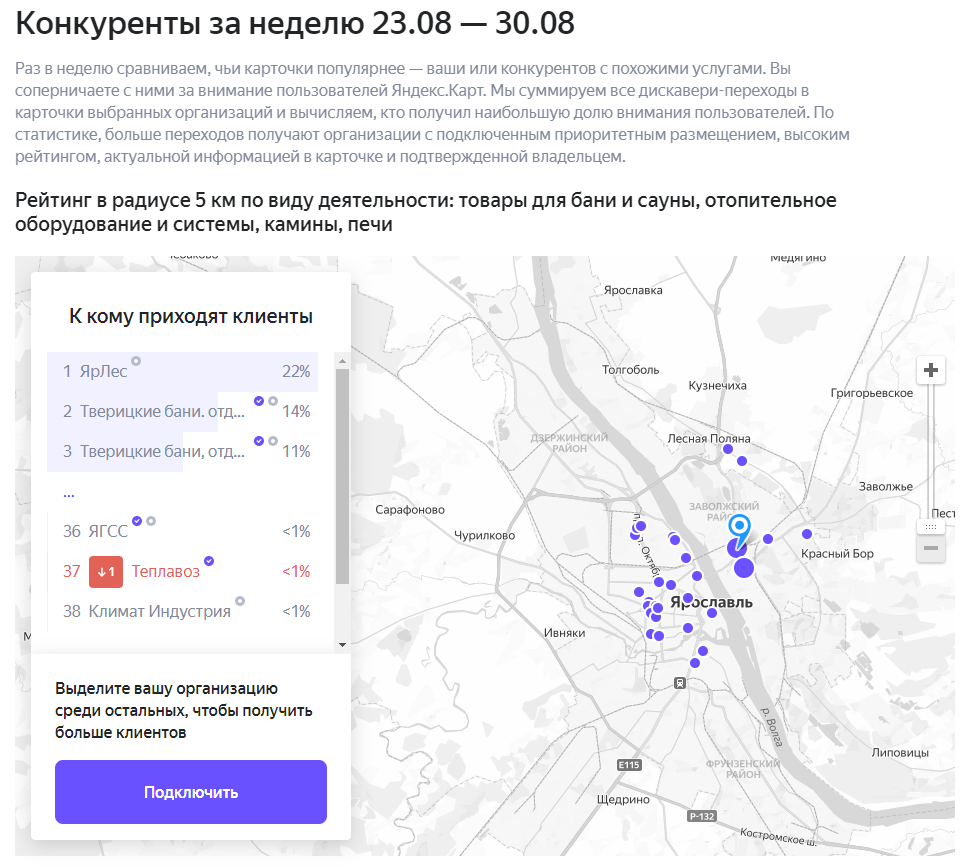Click the Лесная Поляна label on the map

(709, 439)
